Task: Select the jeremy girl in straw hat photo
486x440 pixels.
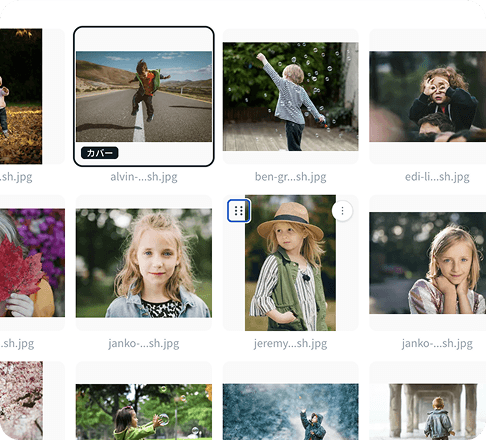Action: [290, 263]
